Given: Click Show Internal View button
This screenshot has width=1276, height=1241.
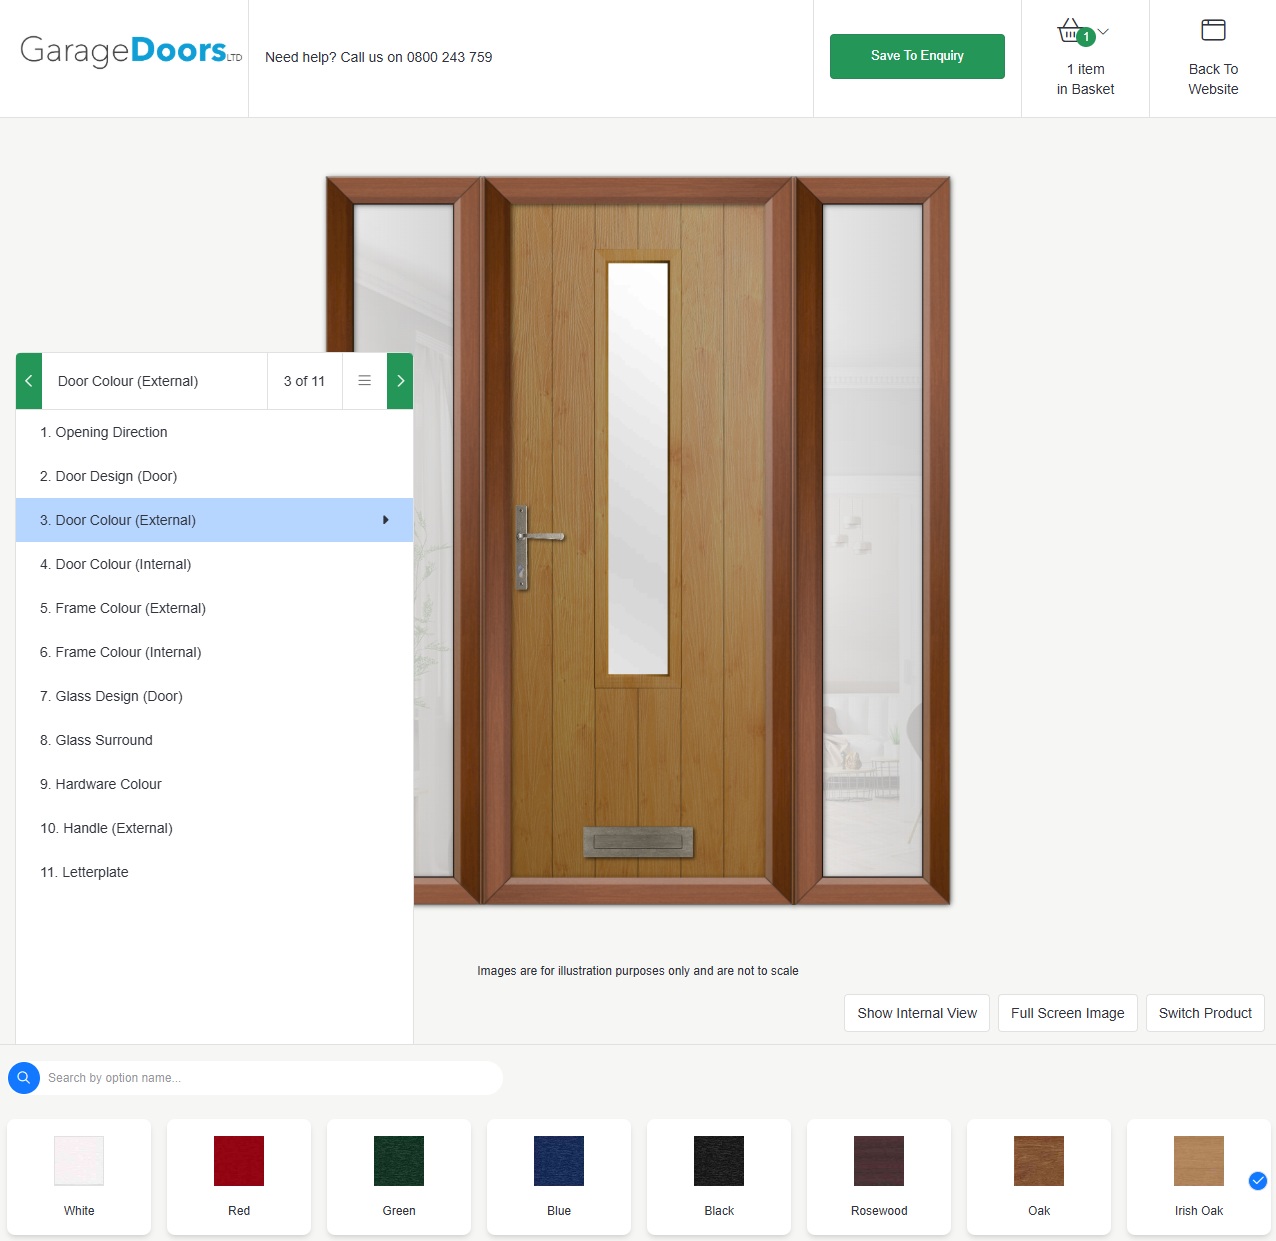Looking at the screenshot, I should click(917, 1013).
